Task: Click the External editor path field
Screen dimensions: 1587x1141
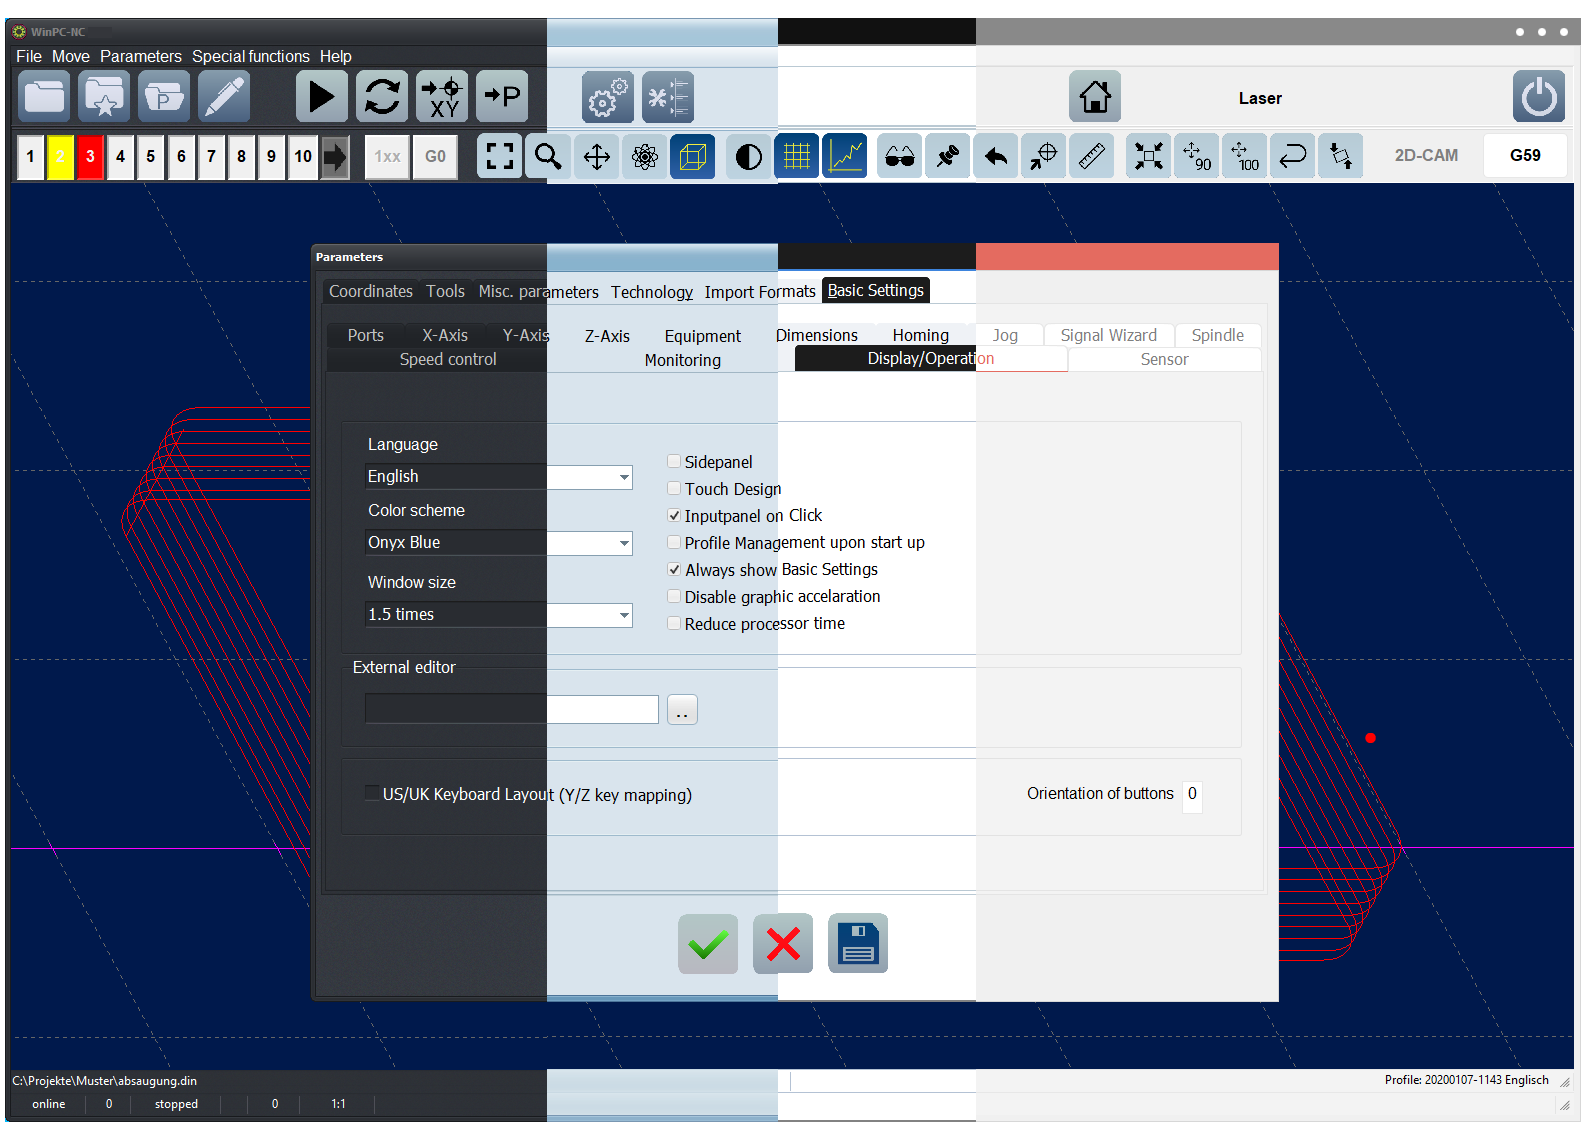Action: [x=512, y=709]
